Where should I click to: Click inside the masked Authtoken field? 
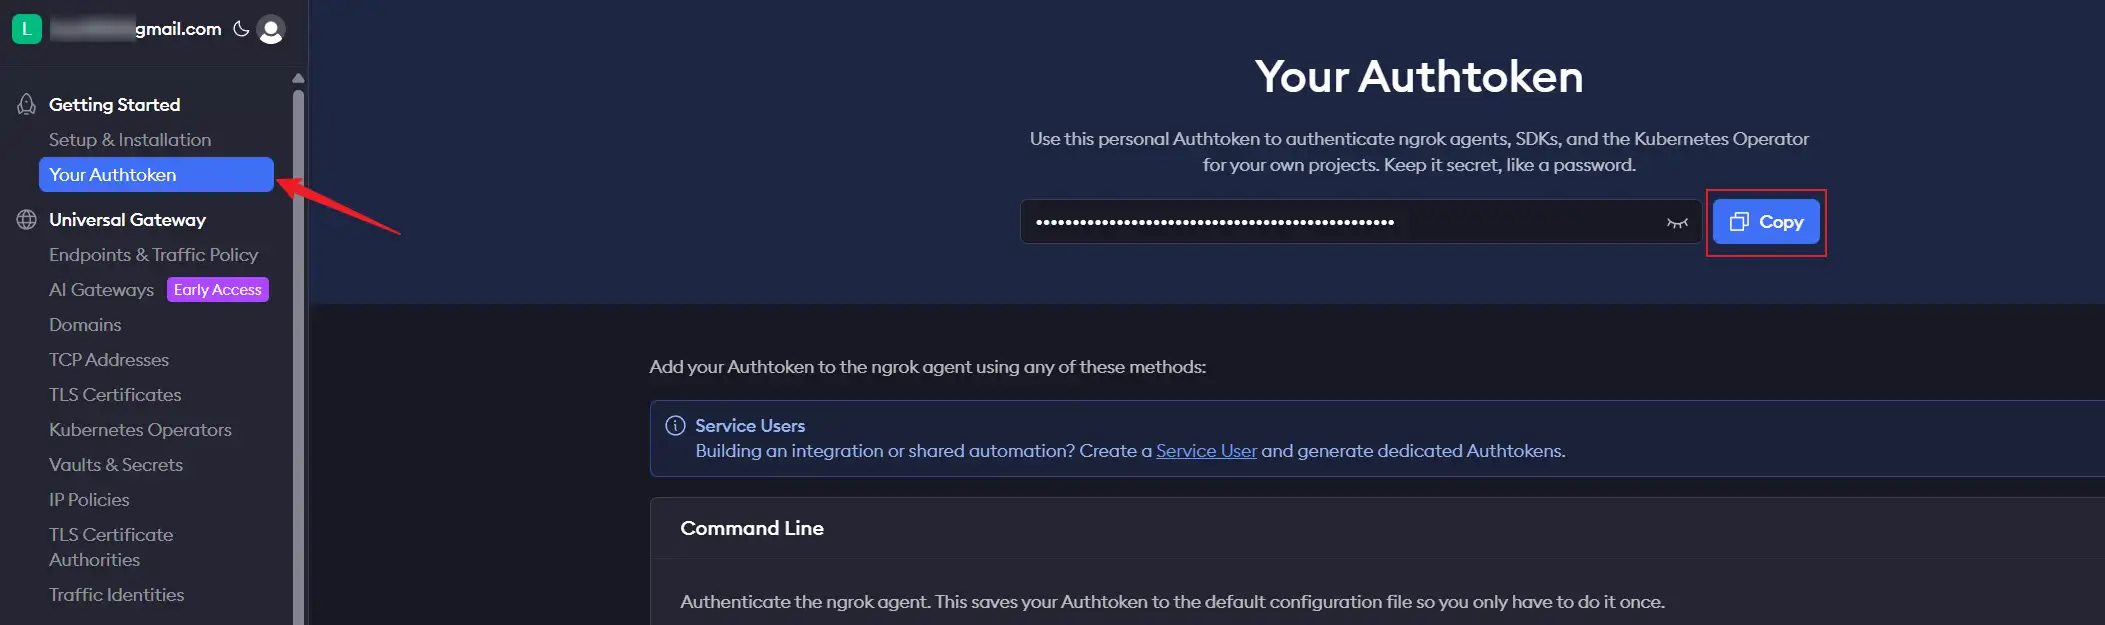[x=1300, y=221]
